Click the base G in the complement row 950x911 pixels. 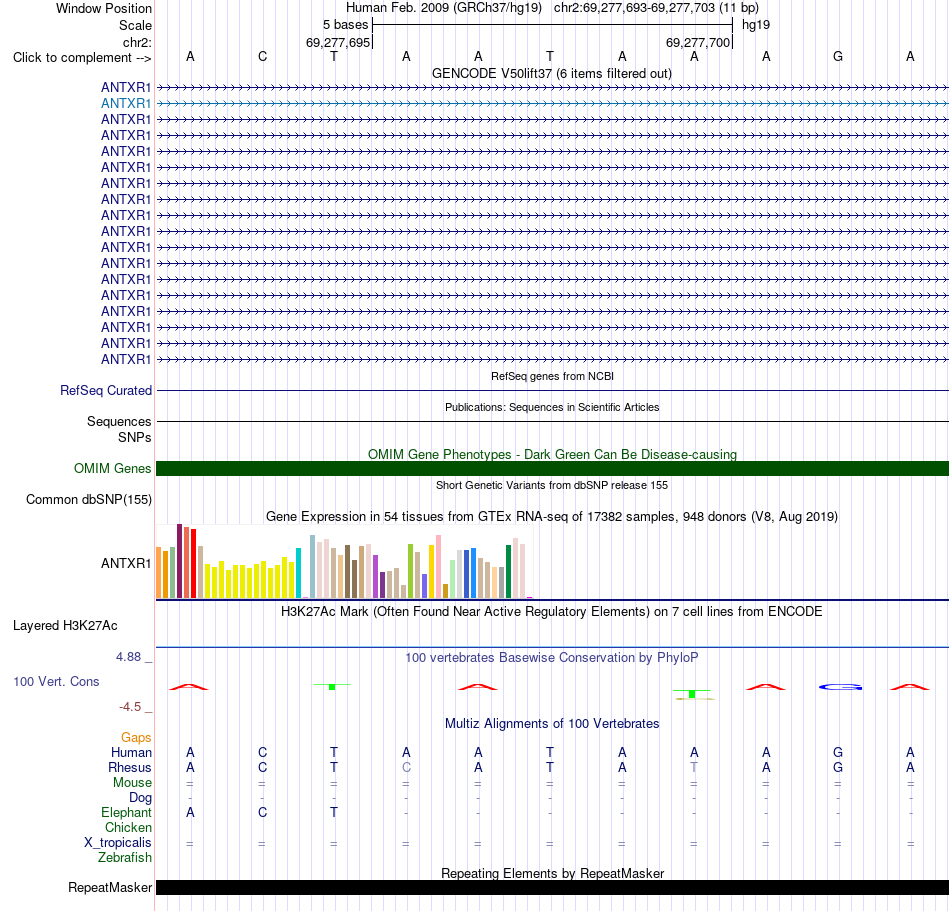(x=838, y=57)
